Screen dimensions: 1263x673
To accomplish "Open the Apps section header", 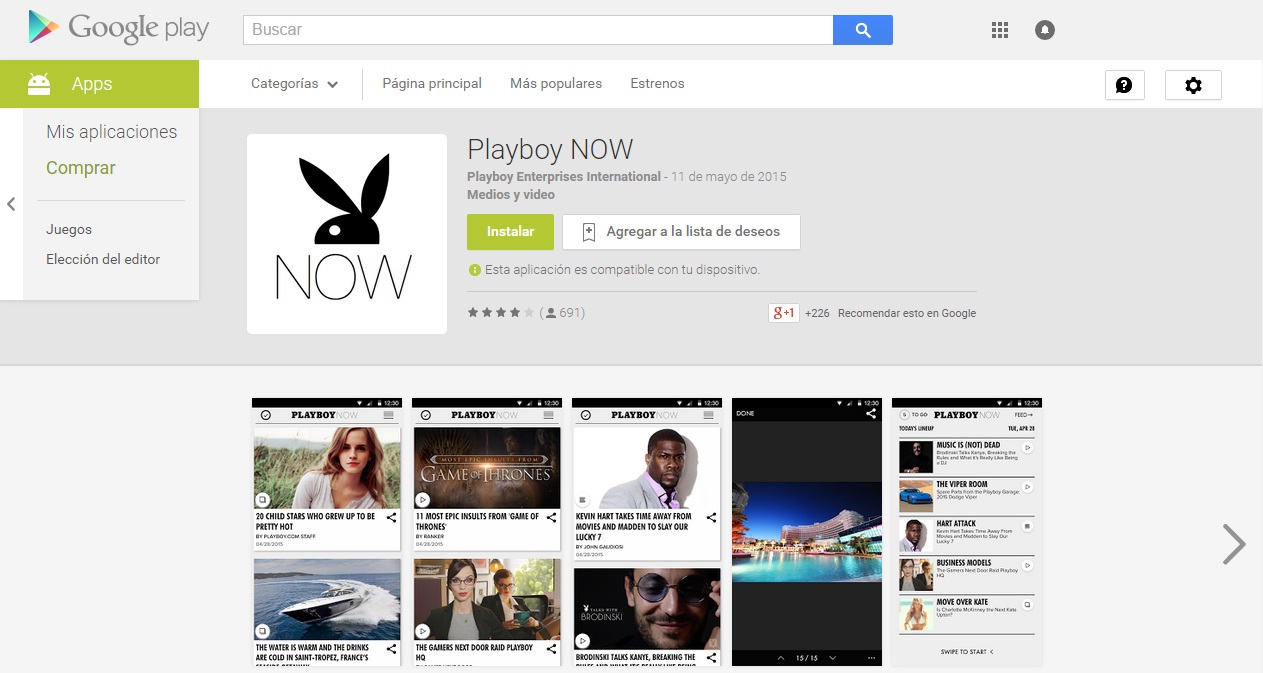I will tap(100, 84).
